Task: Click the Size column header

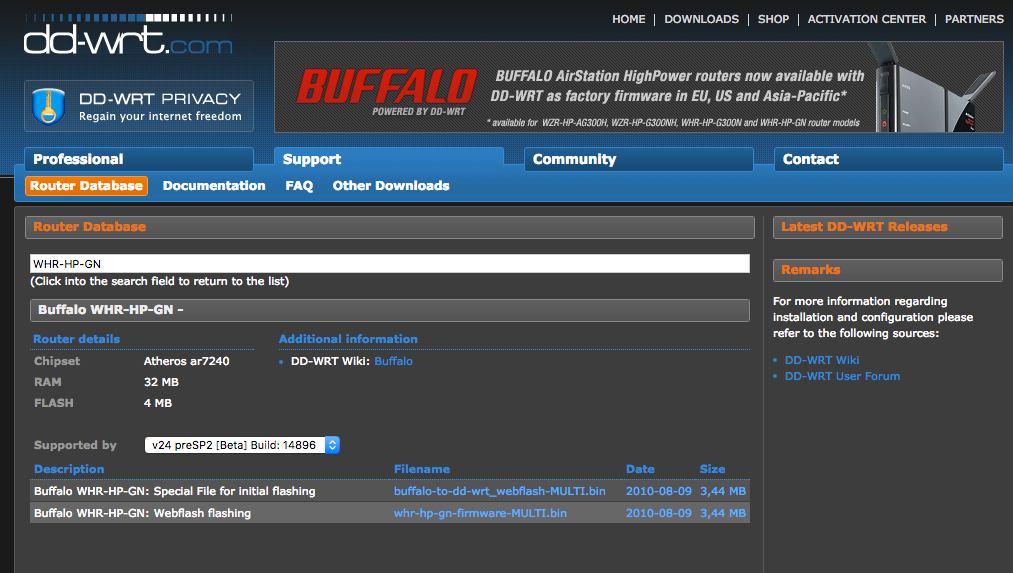Action: [x=713, y=469]
